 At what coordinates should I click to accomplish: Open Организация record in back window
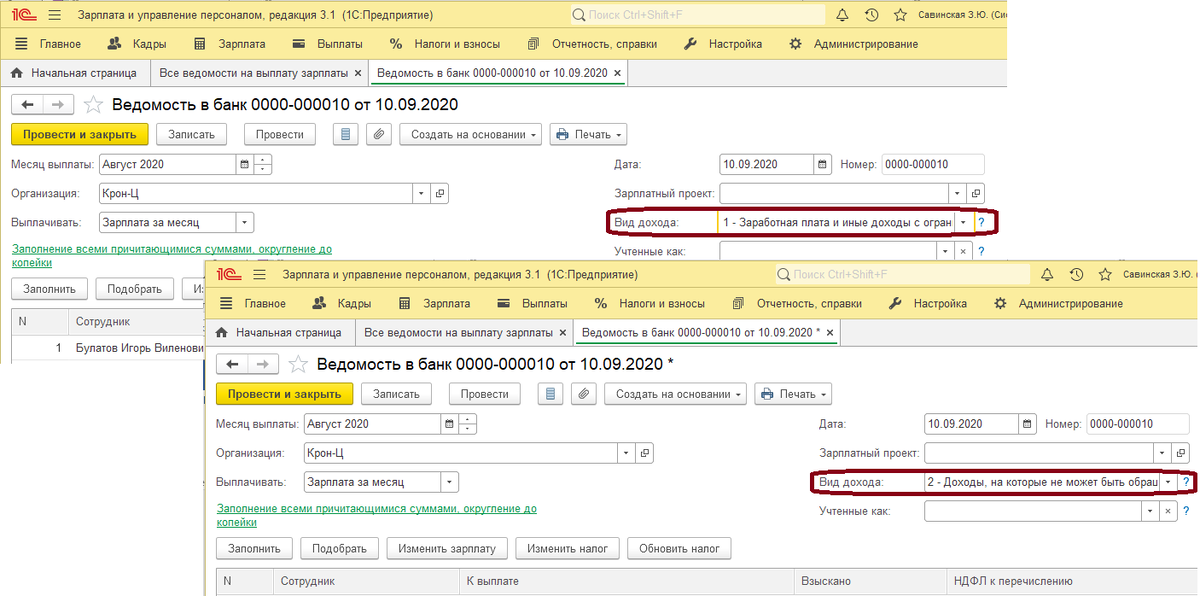tap(440, 193)
